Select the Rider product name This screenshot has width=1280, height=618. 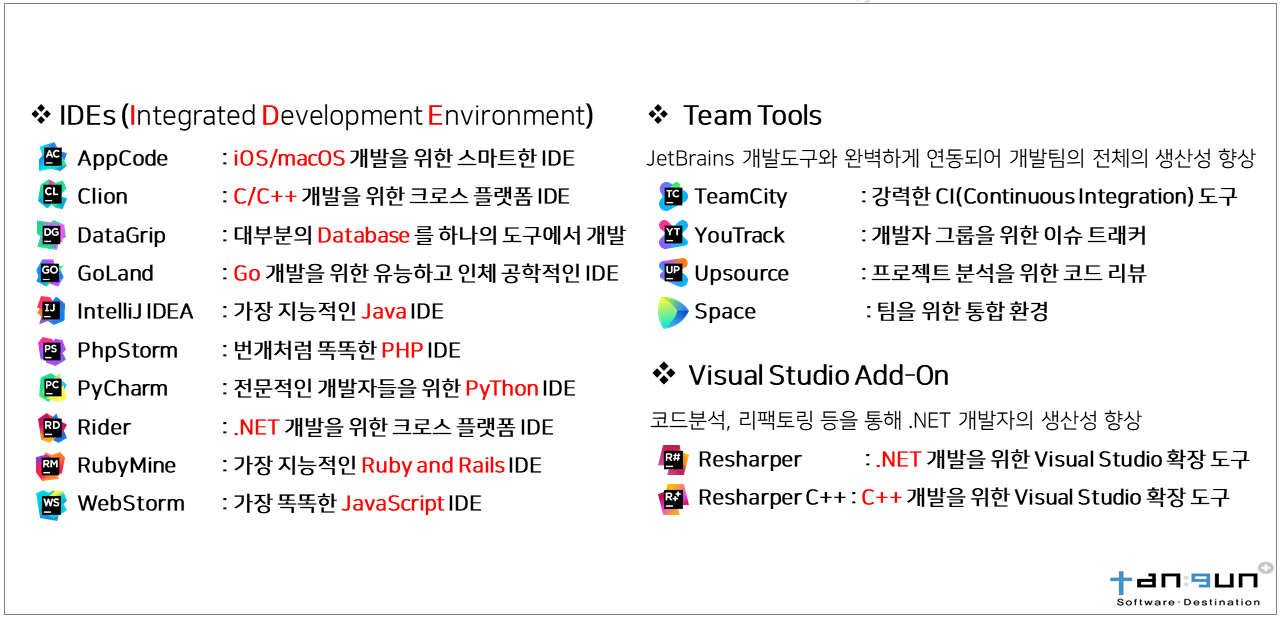pyautogui.click(x=104, y=427)
